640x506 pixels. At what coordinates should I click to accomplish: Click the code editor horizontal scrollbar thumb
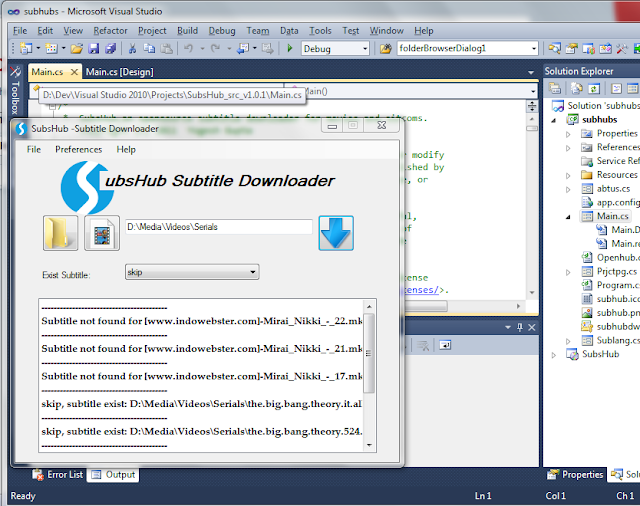tap(425, 306)
